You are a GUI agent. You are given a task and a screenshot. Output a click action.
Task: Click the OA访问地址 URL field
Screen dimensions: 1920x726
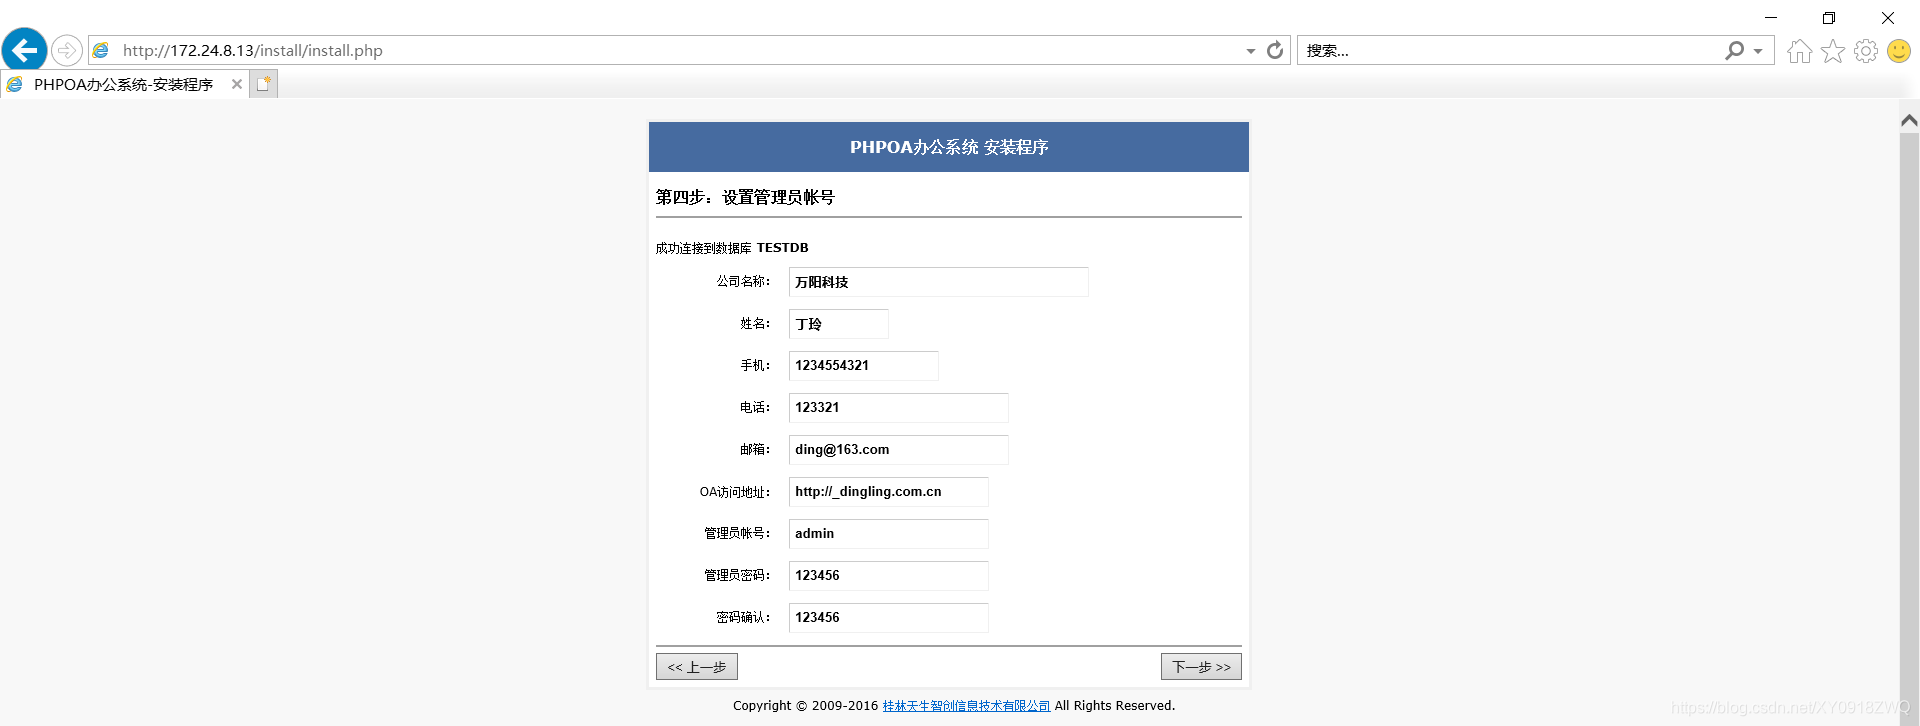click(x=888, y=492)
